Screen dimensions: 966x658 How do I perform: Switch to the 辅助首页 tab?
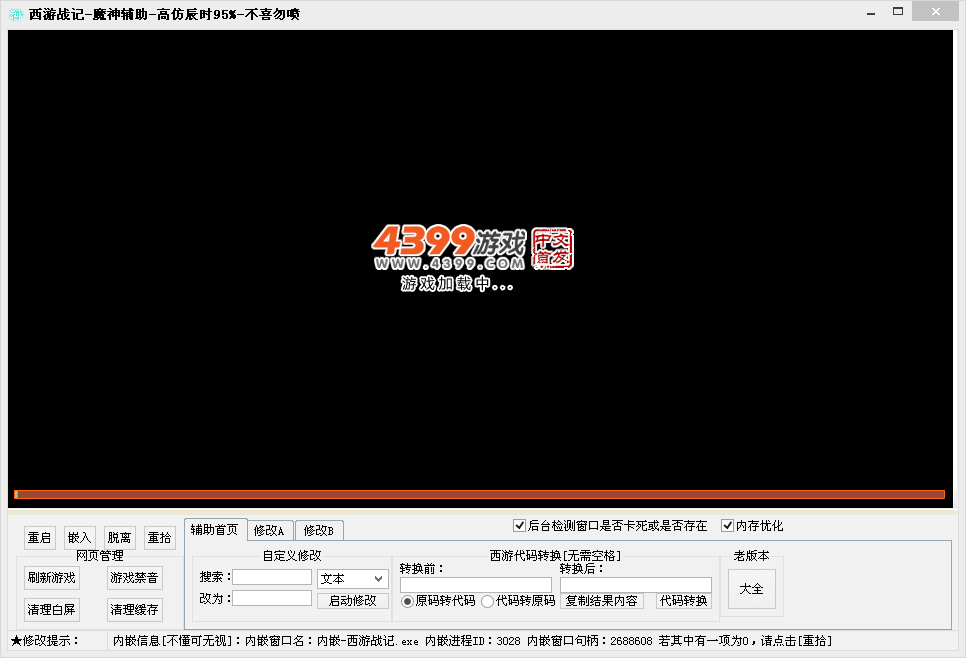215,530
